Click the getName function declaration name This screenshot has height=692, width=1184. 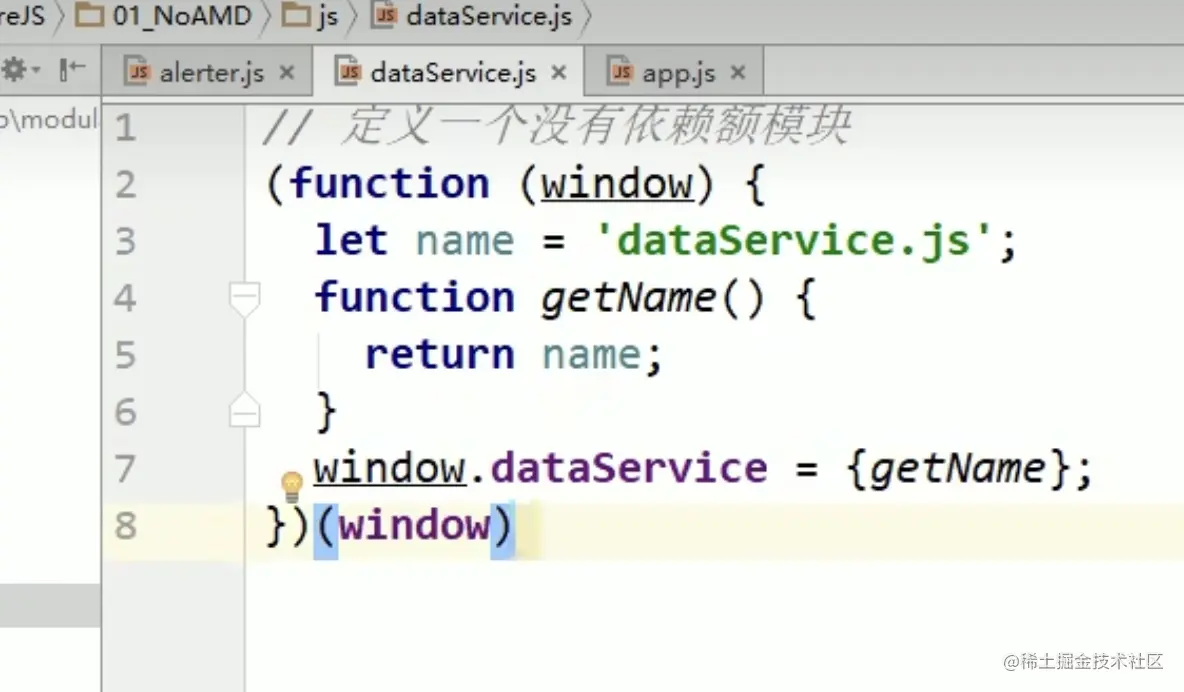tap(628, 298)
